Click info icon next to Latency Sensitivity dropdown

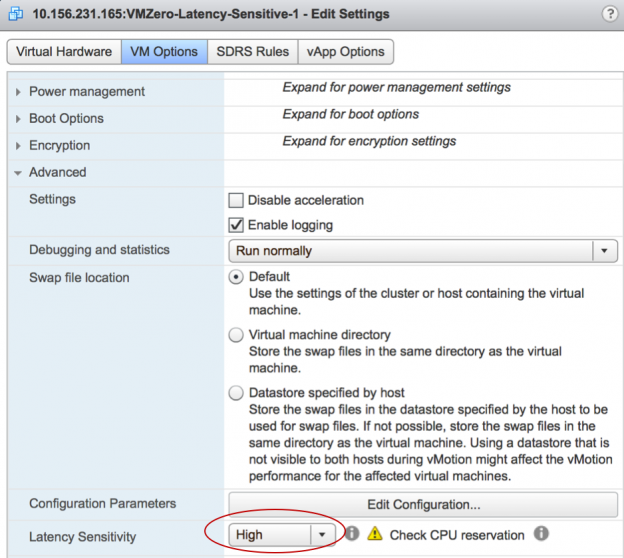point(352,533)
